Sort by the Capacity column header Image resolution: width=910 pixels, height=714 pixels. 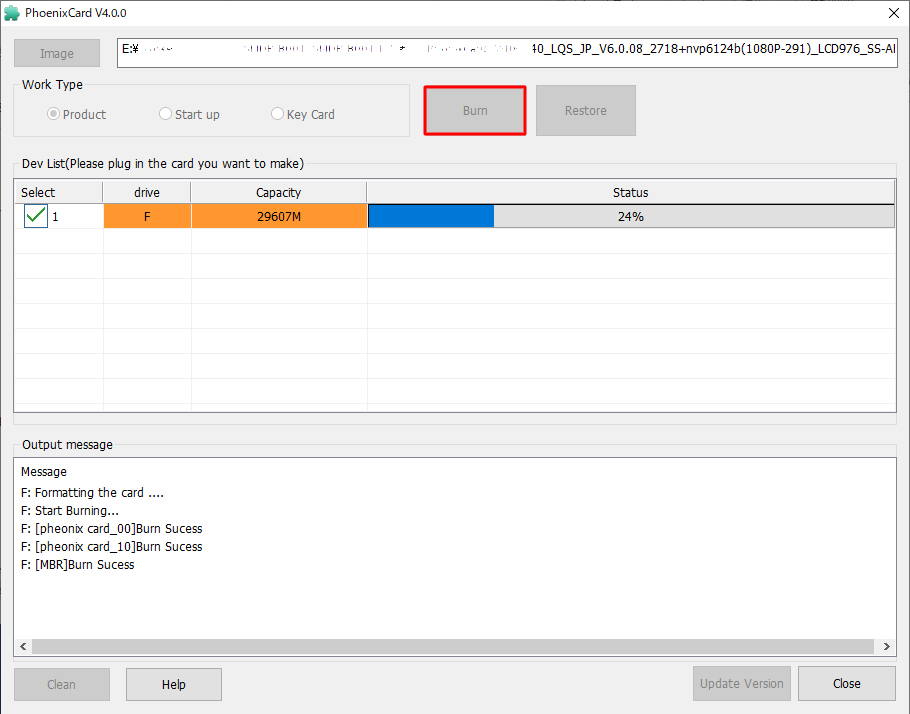278,192
